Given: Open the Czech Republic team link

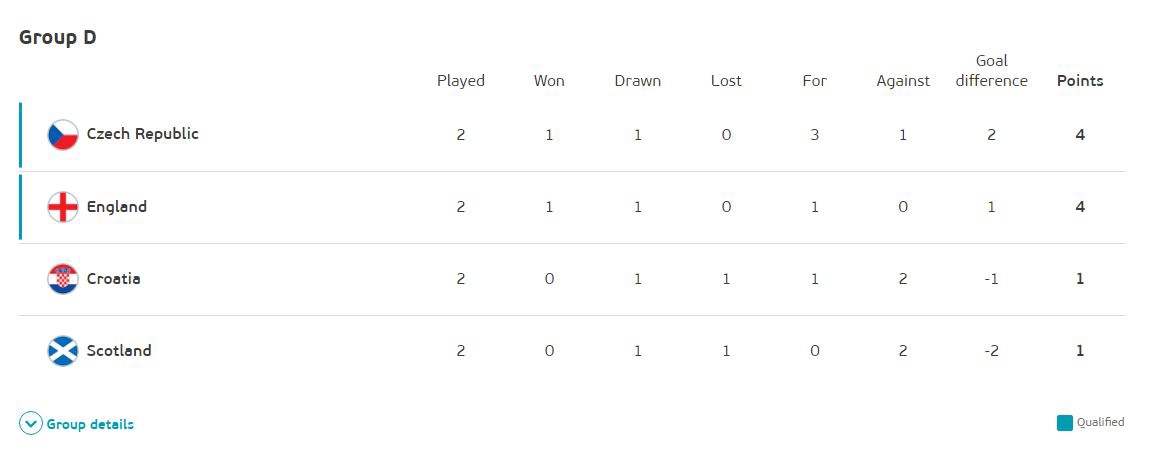Looking at the screenshot, I should coord(142,134).
